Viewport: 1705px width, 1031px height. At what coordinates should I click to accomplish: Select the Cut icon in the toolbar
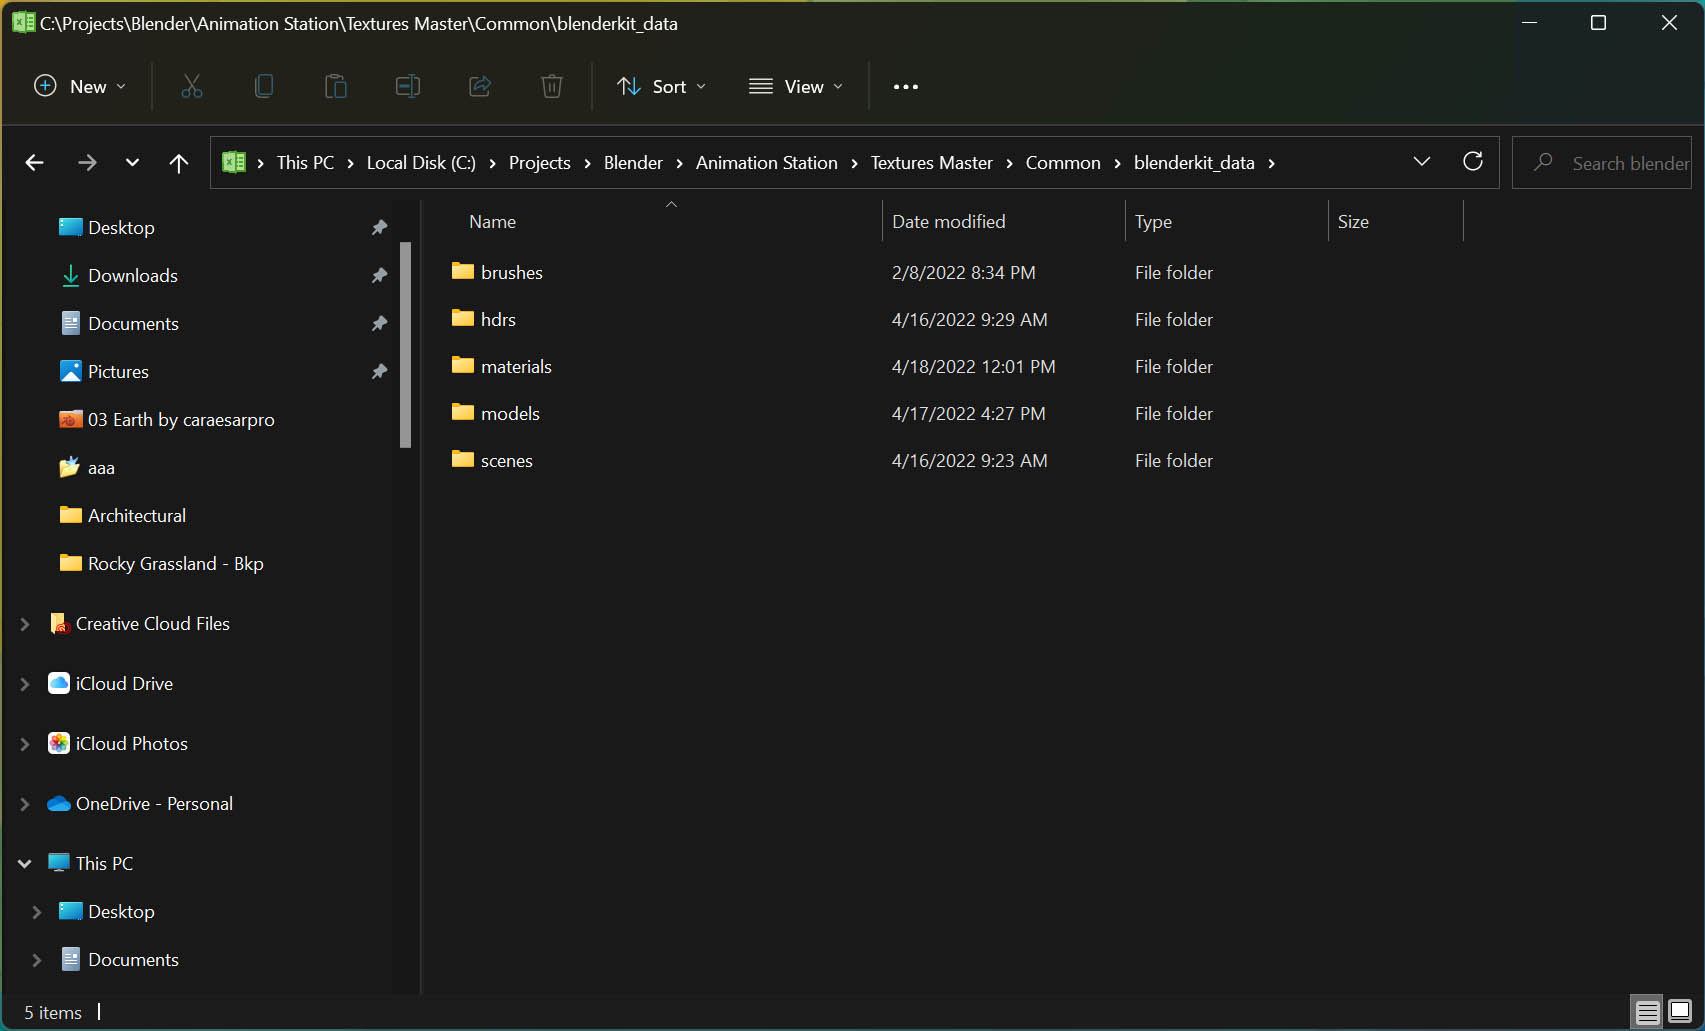192,86
